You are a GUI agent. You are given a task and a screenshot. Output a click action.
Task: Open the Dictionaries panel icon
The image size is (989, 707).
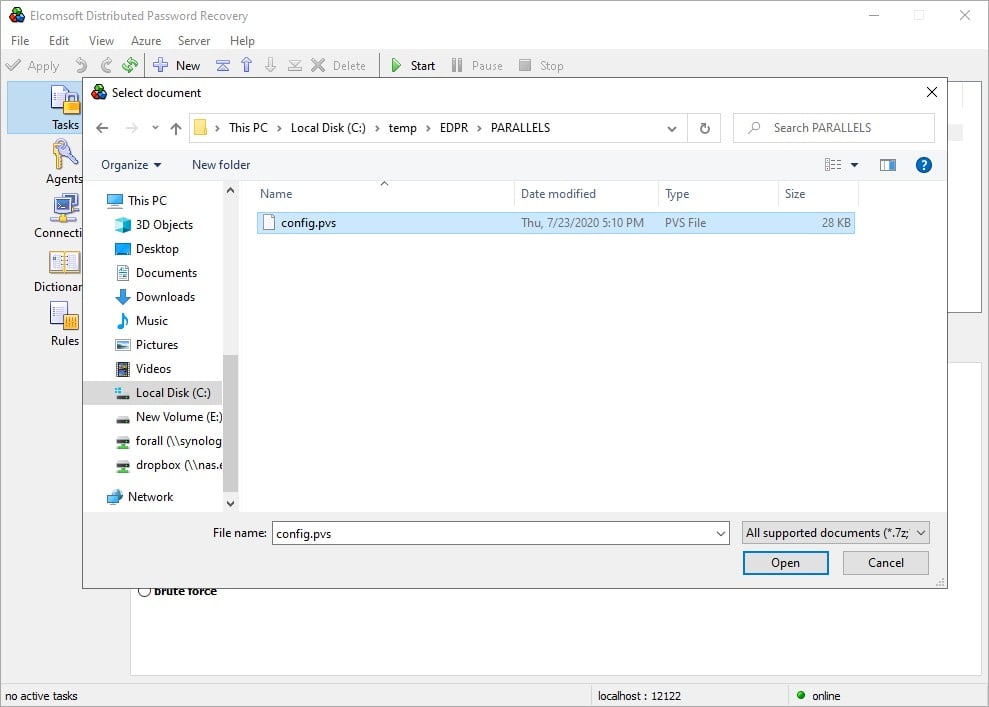click(x=64, y=262)
